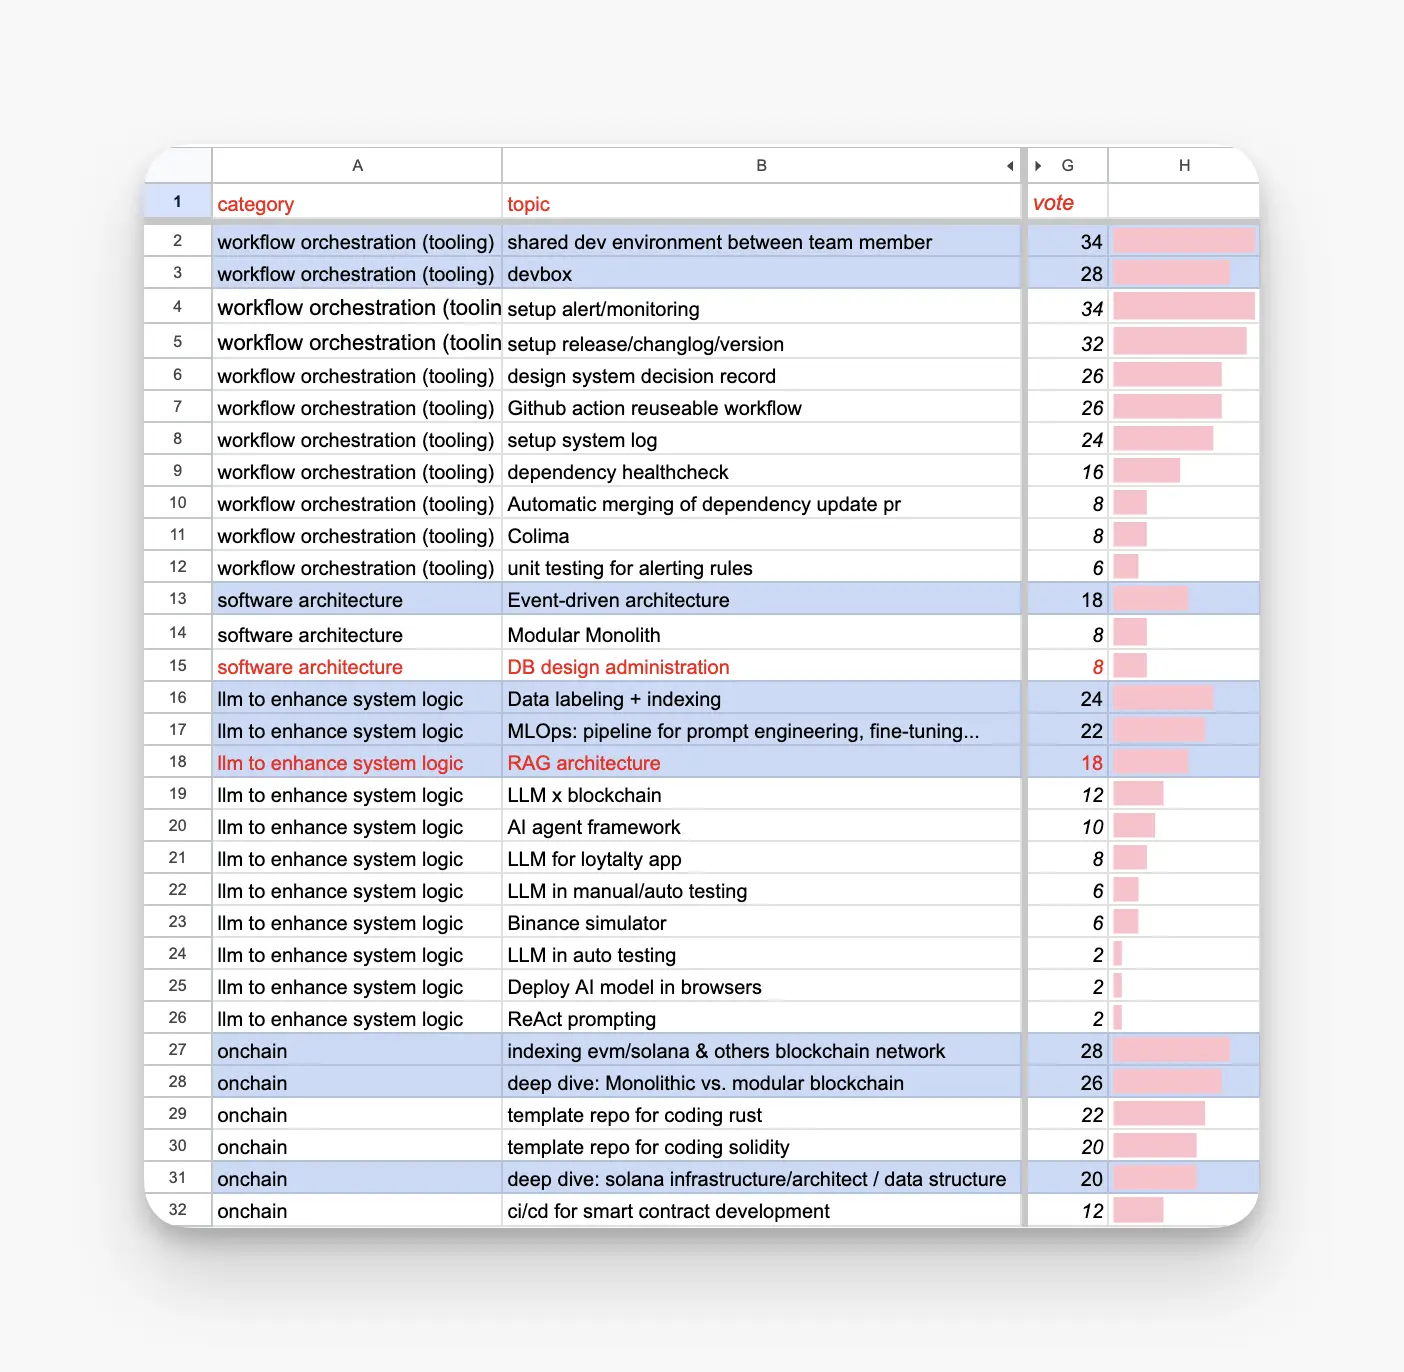Click 'software architecture' category in row 14

pyautogui.click(x=357, y=633)
